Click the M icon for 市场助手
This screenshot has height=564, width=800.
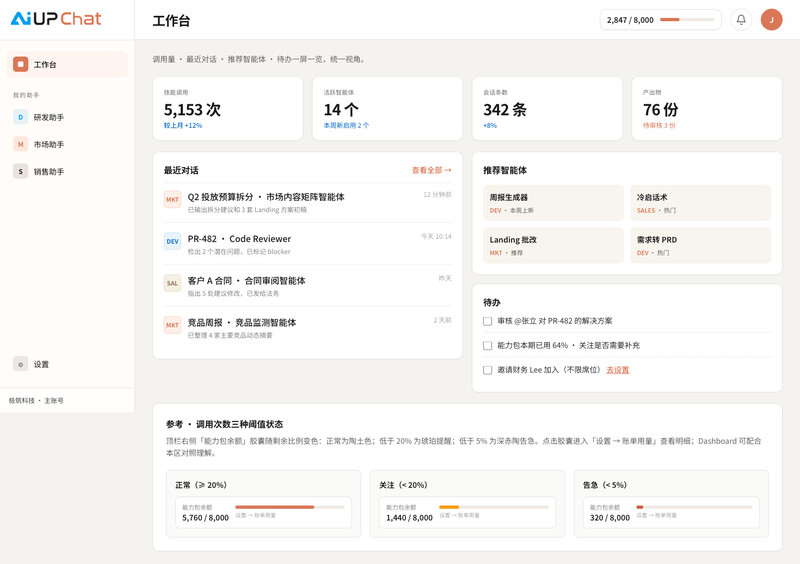tap(20, 144)
